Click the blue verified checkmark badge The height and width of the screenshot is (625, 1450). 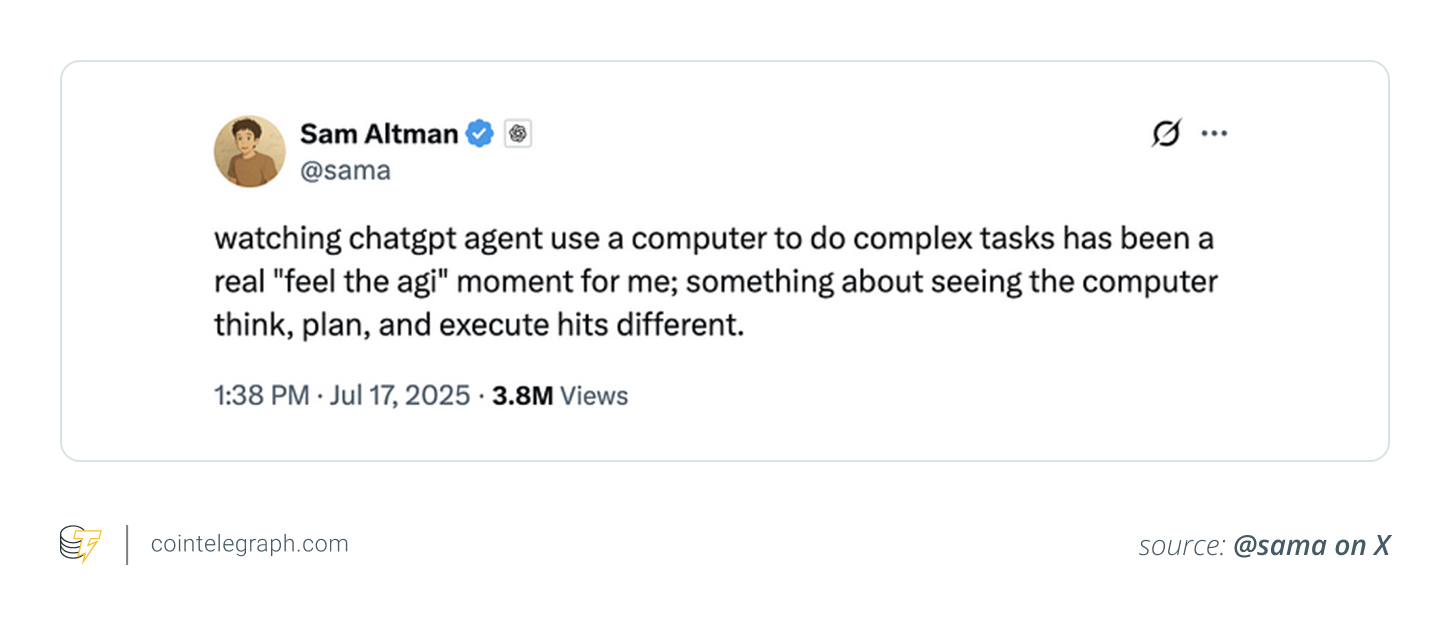481,133
